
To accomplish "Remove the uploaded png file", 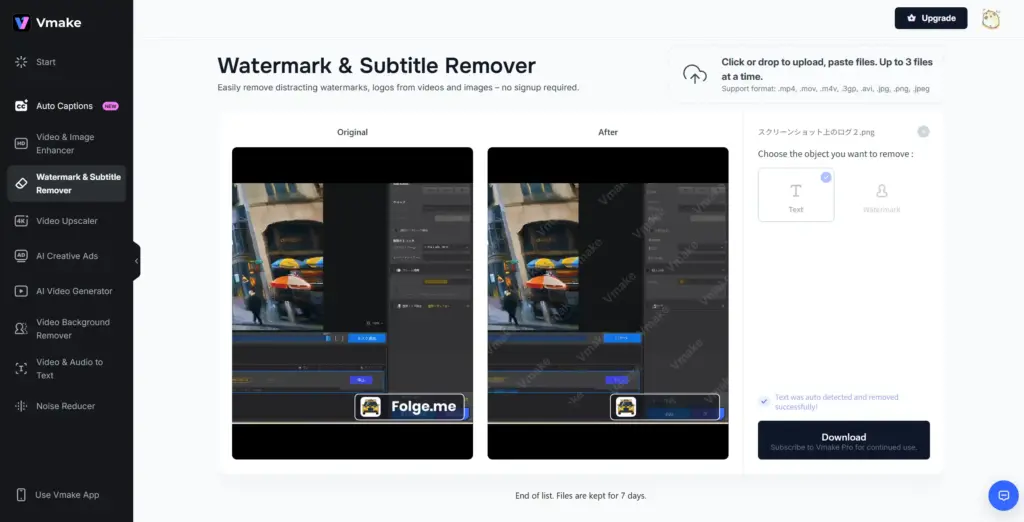I will 923,131.
